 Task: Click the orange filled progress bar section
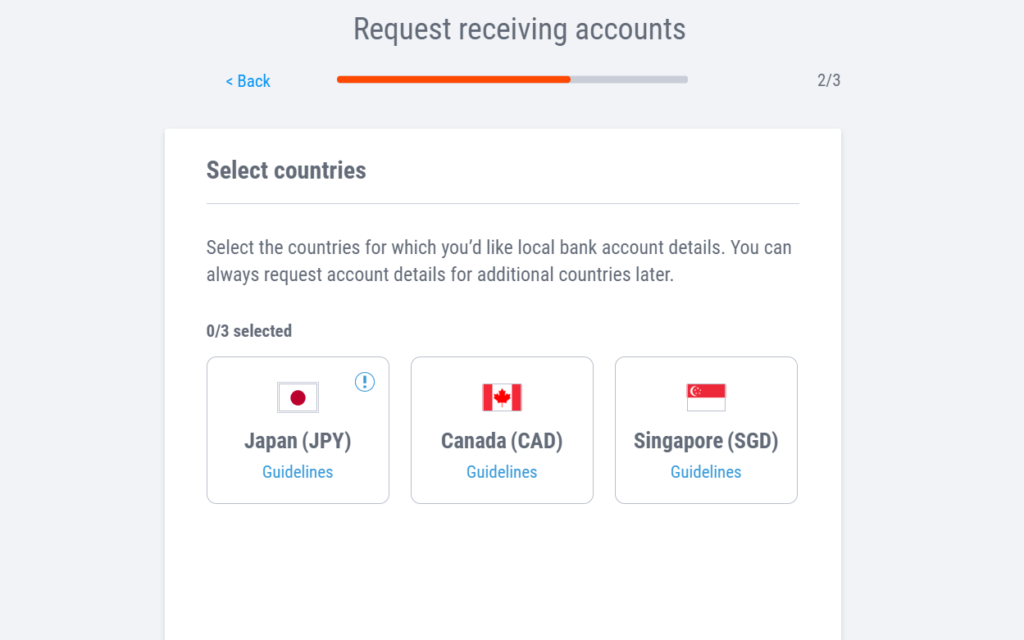pos(453,79)
